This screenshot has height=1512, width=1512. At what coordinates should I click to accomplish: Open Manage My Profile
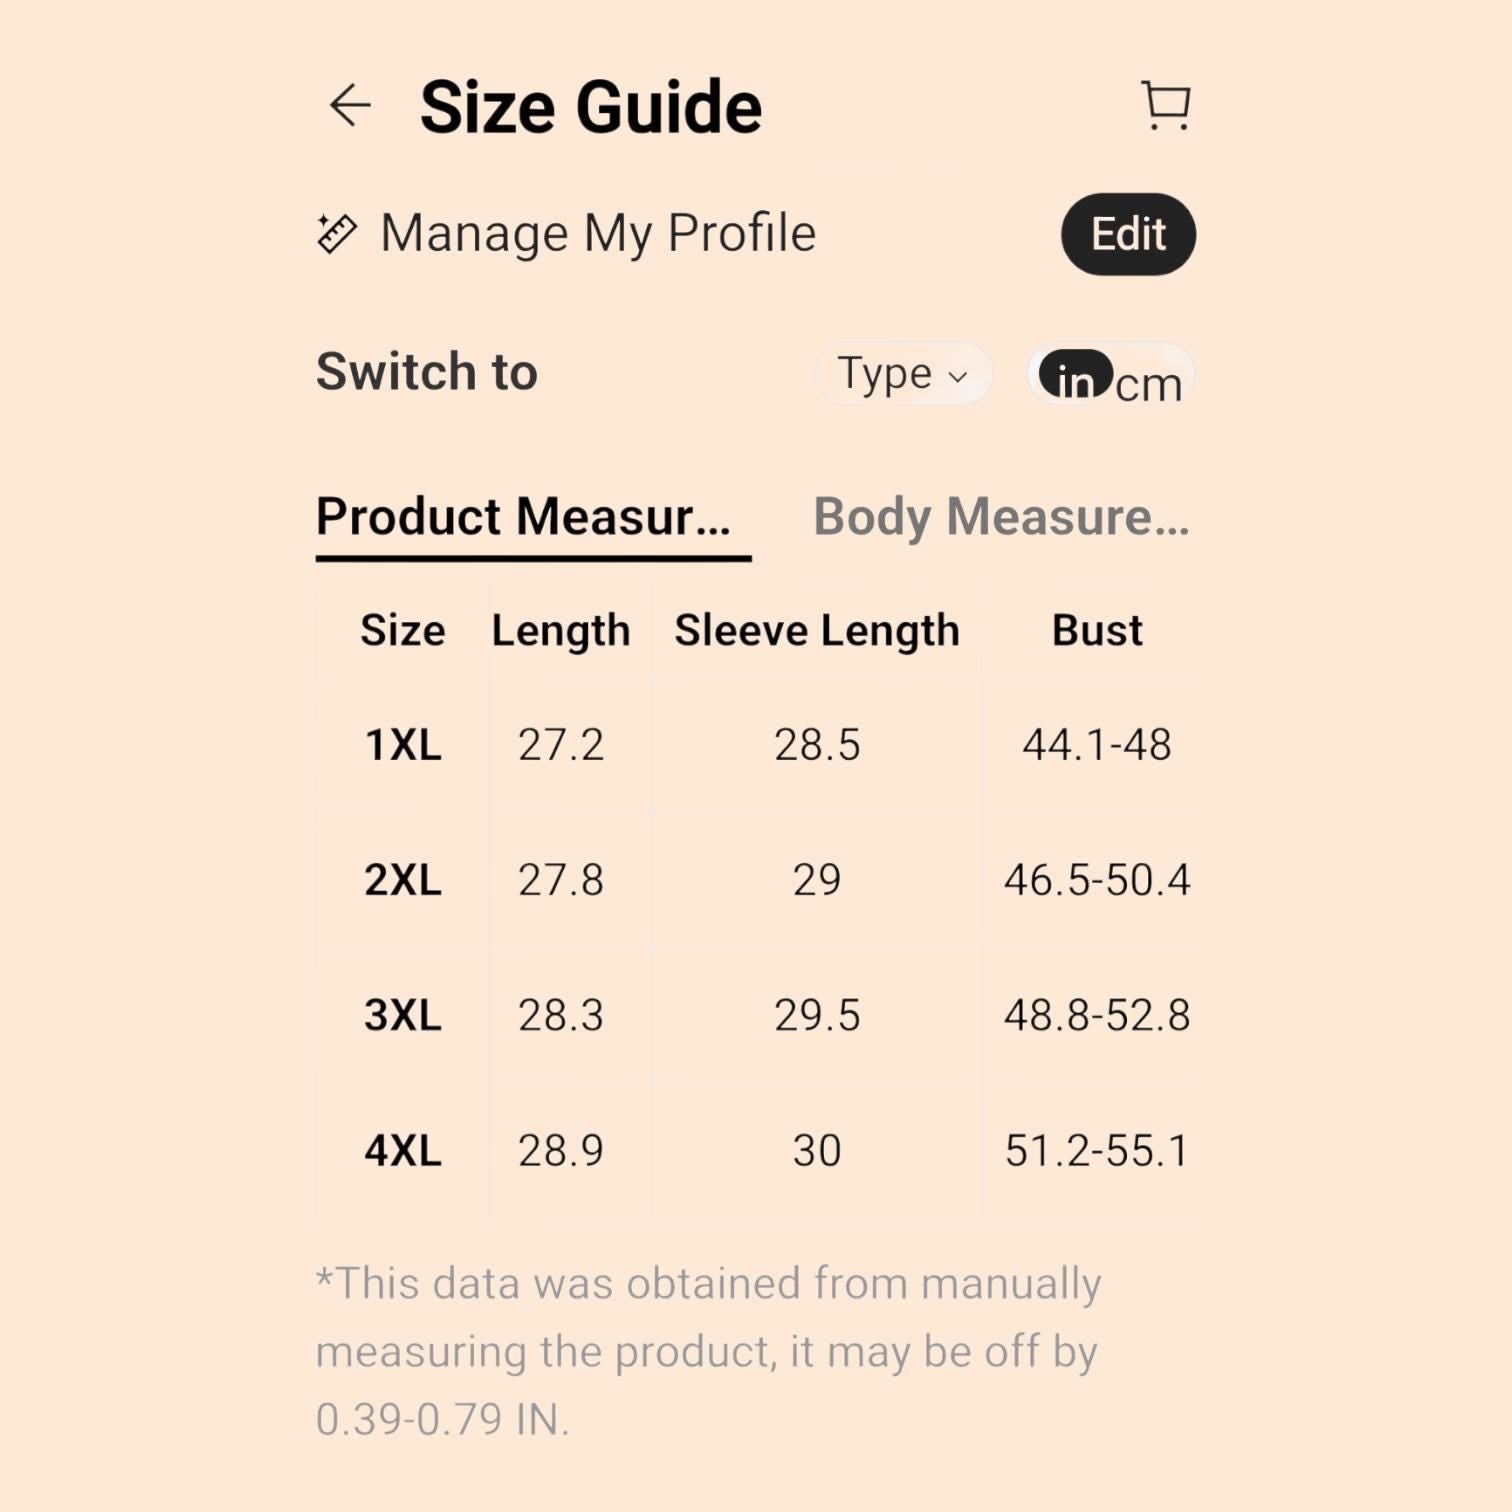pyautogui.click(x=598, y=234)
